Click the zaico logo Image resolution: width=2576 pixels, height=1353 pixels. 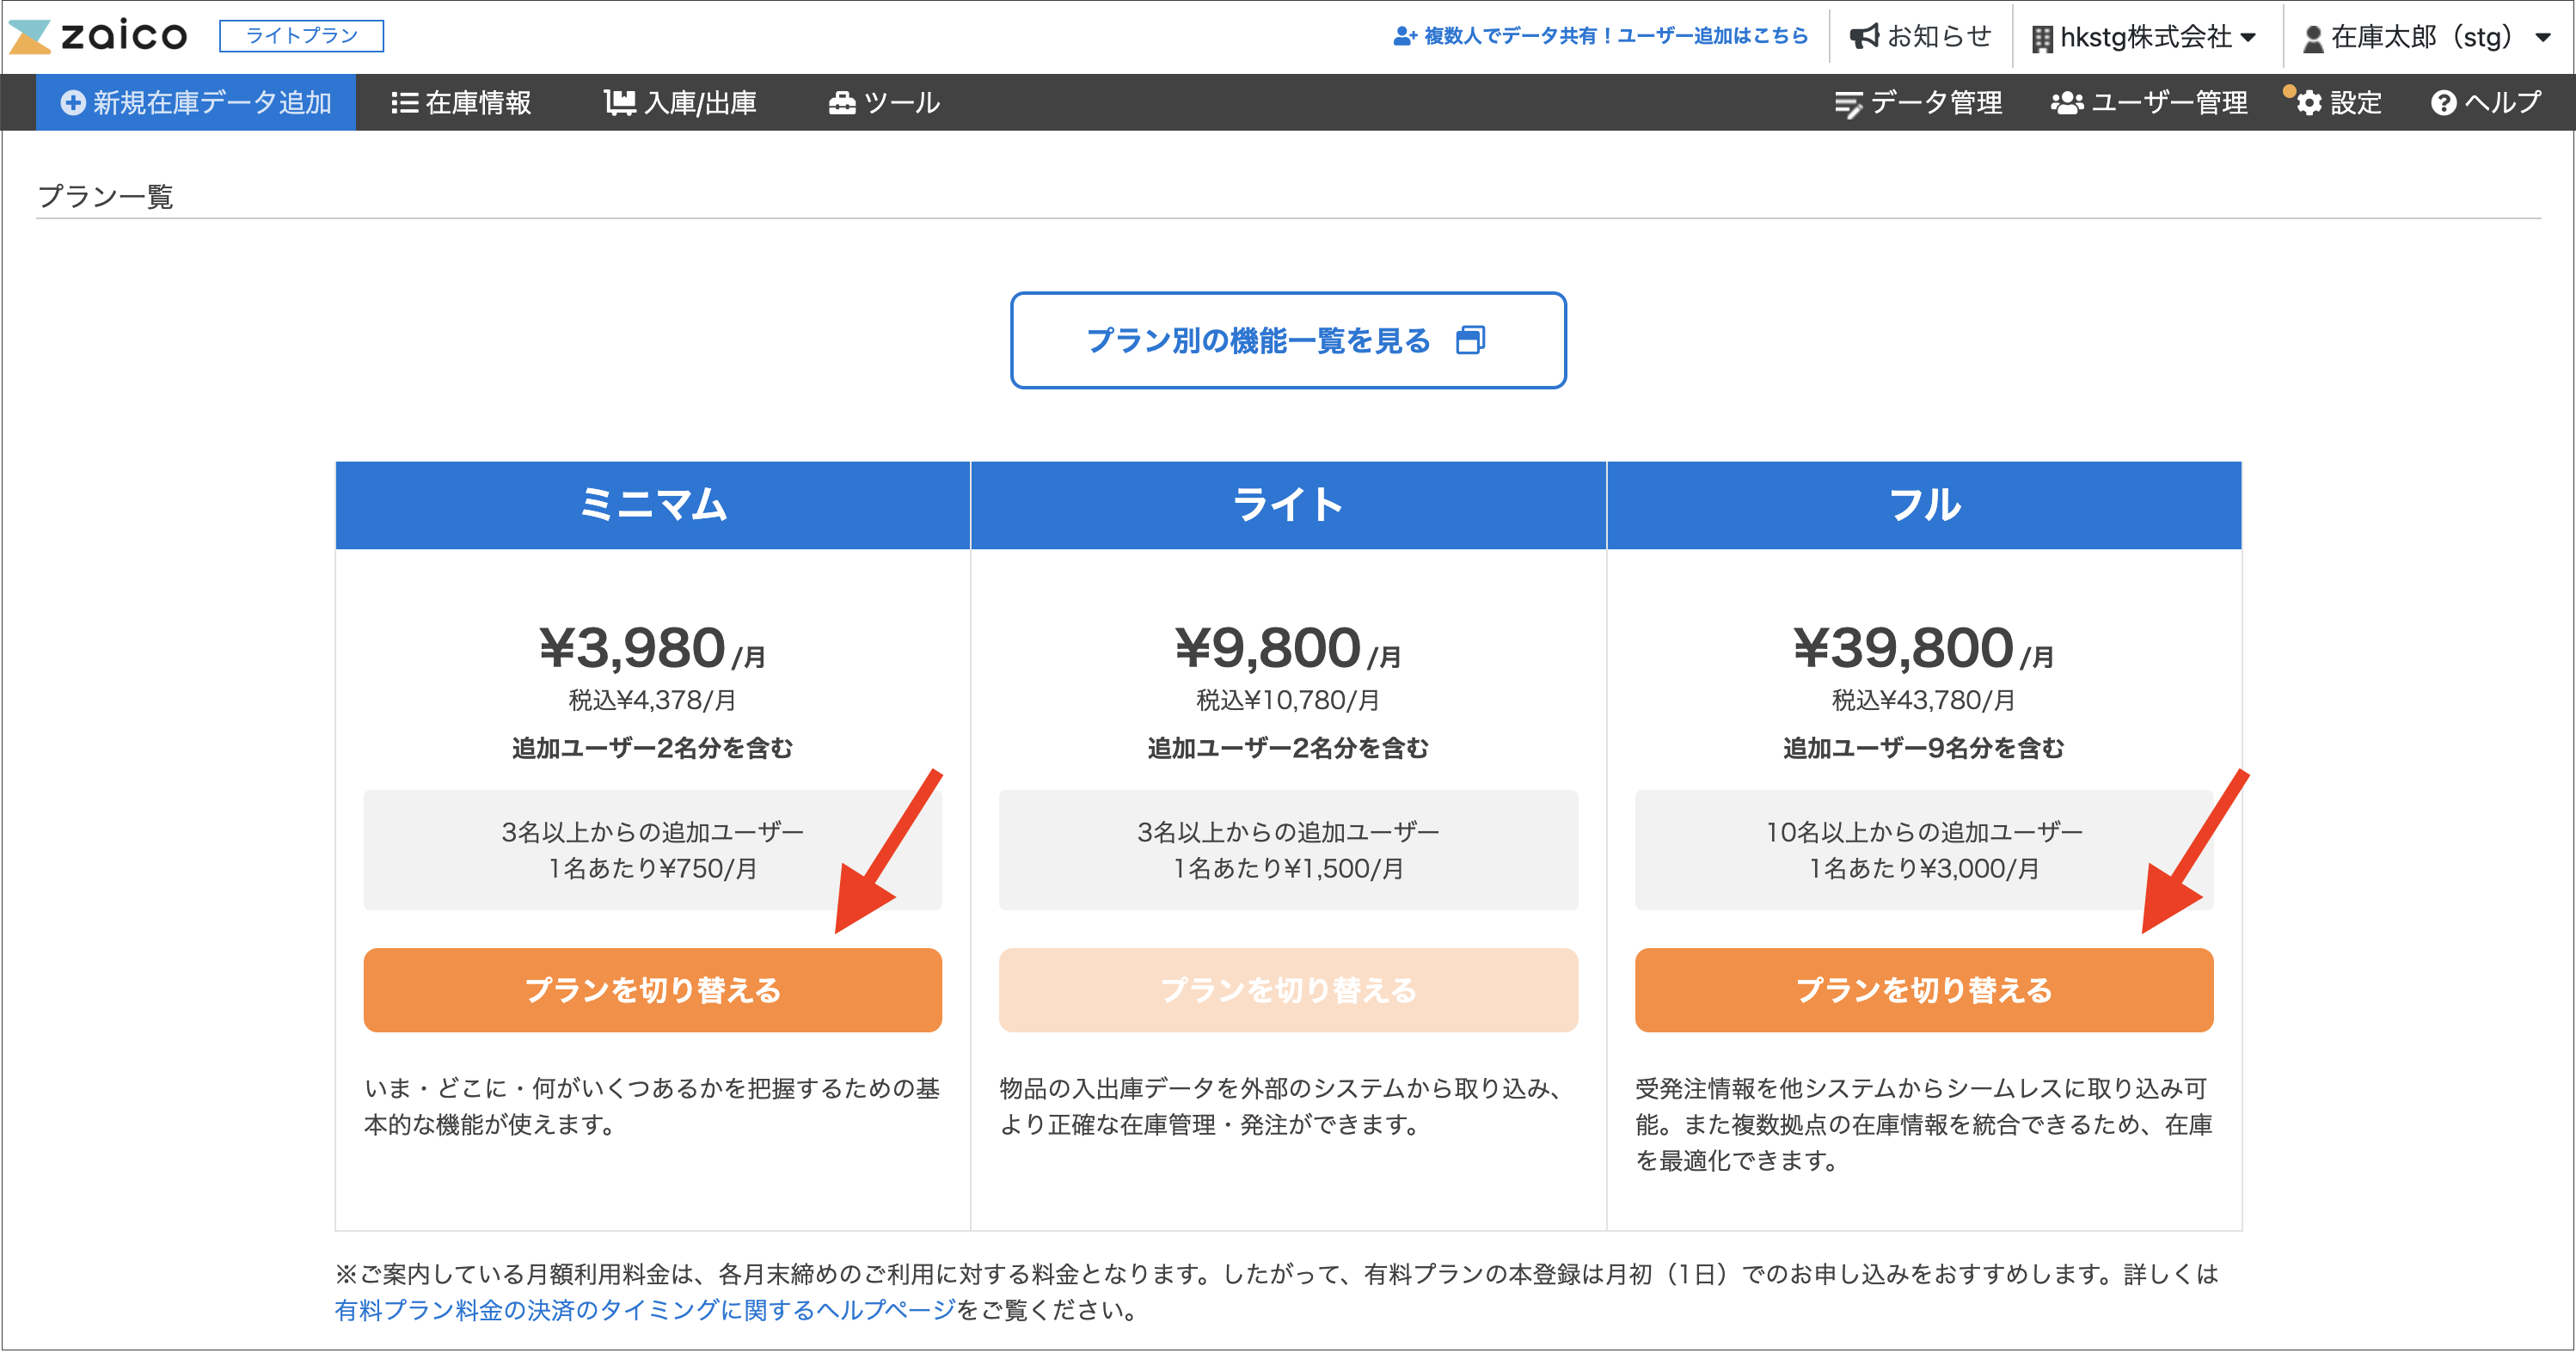(x=97, y=36)
